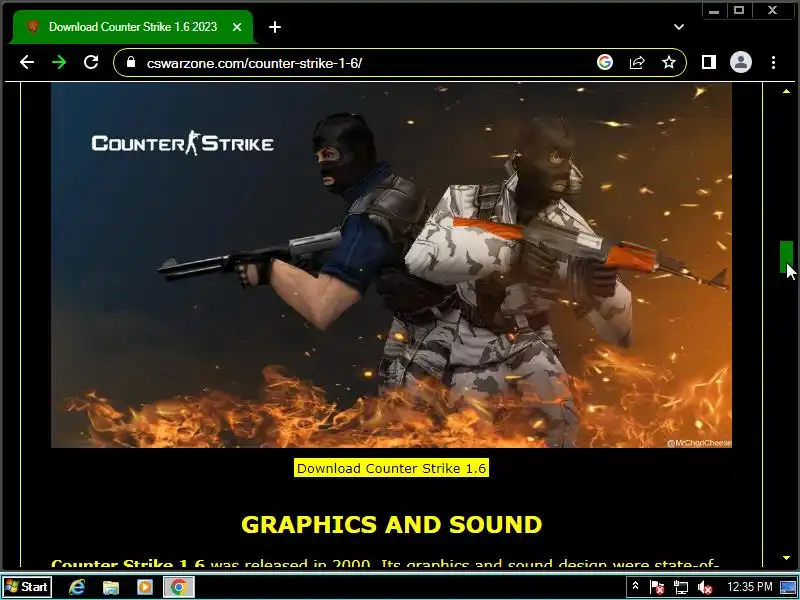Close the Download Counter Strike tab
Image resolution: width=800 pixels, height=600 pixels.
point(237,27)
